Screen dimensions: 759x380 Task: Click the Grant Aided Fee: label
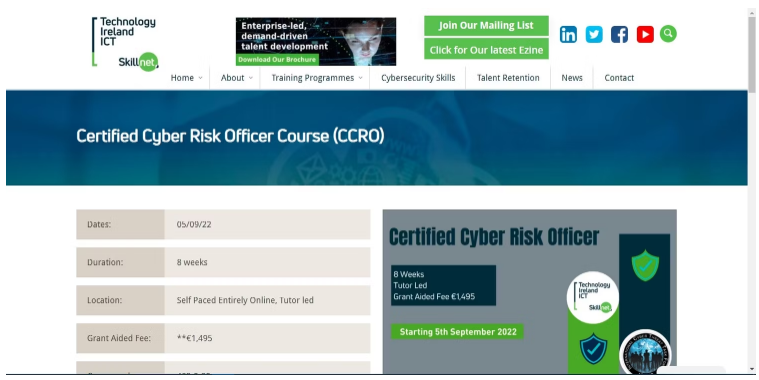(x=119, y=338)
